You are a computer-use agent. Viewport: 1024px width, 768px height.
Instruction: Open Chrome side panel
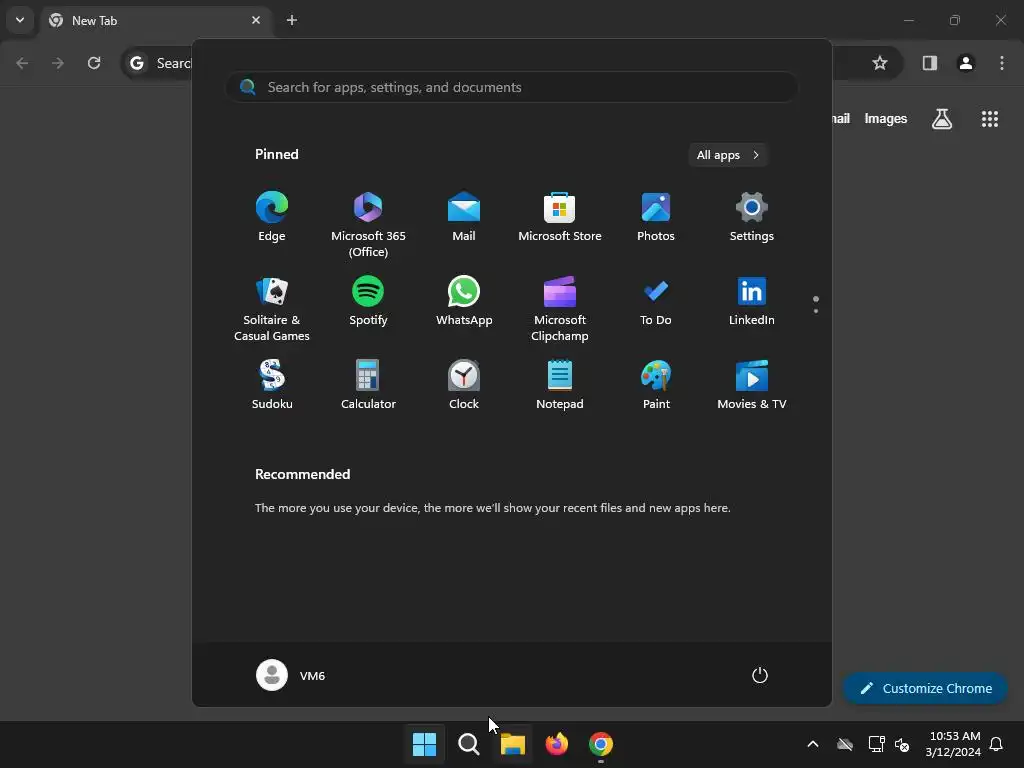(x=930, y=63)
